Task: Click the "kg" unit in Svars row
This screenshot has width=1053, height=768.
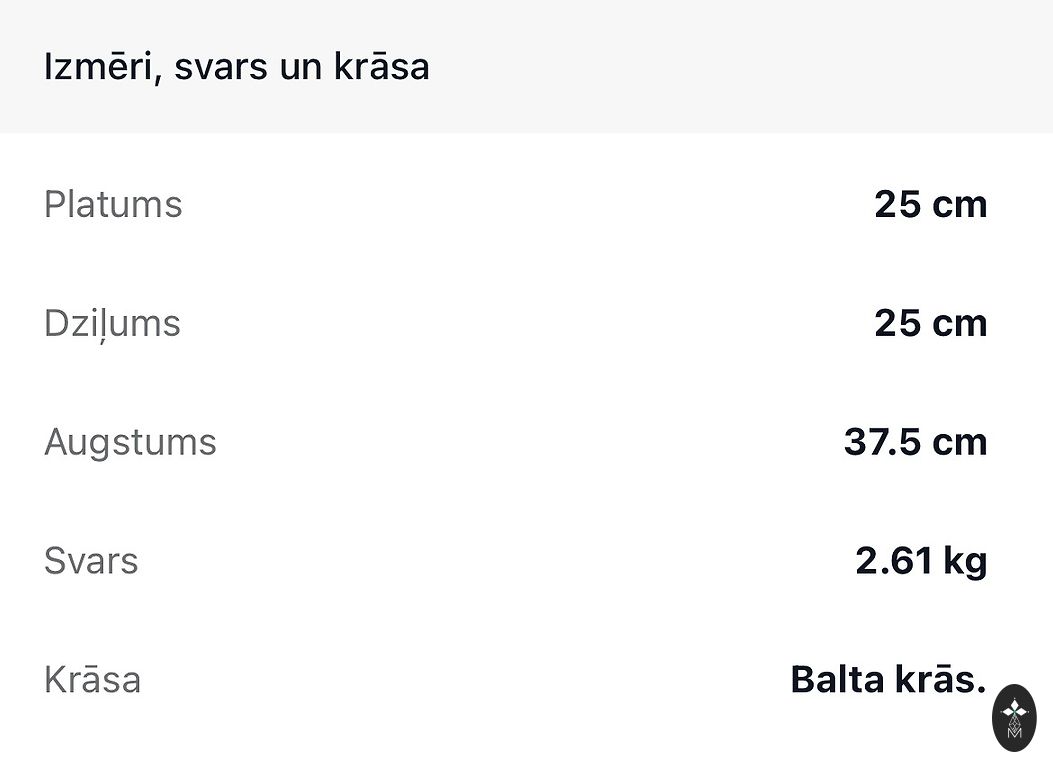Action: point(965,561)
